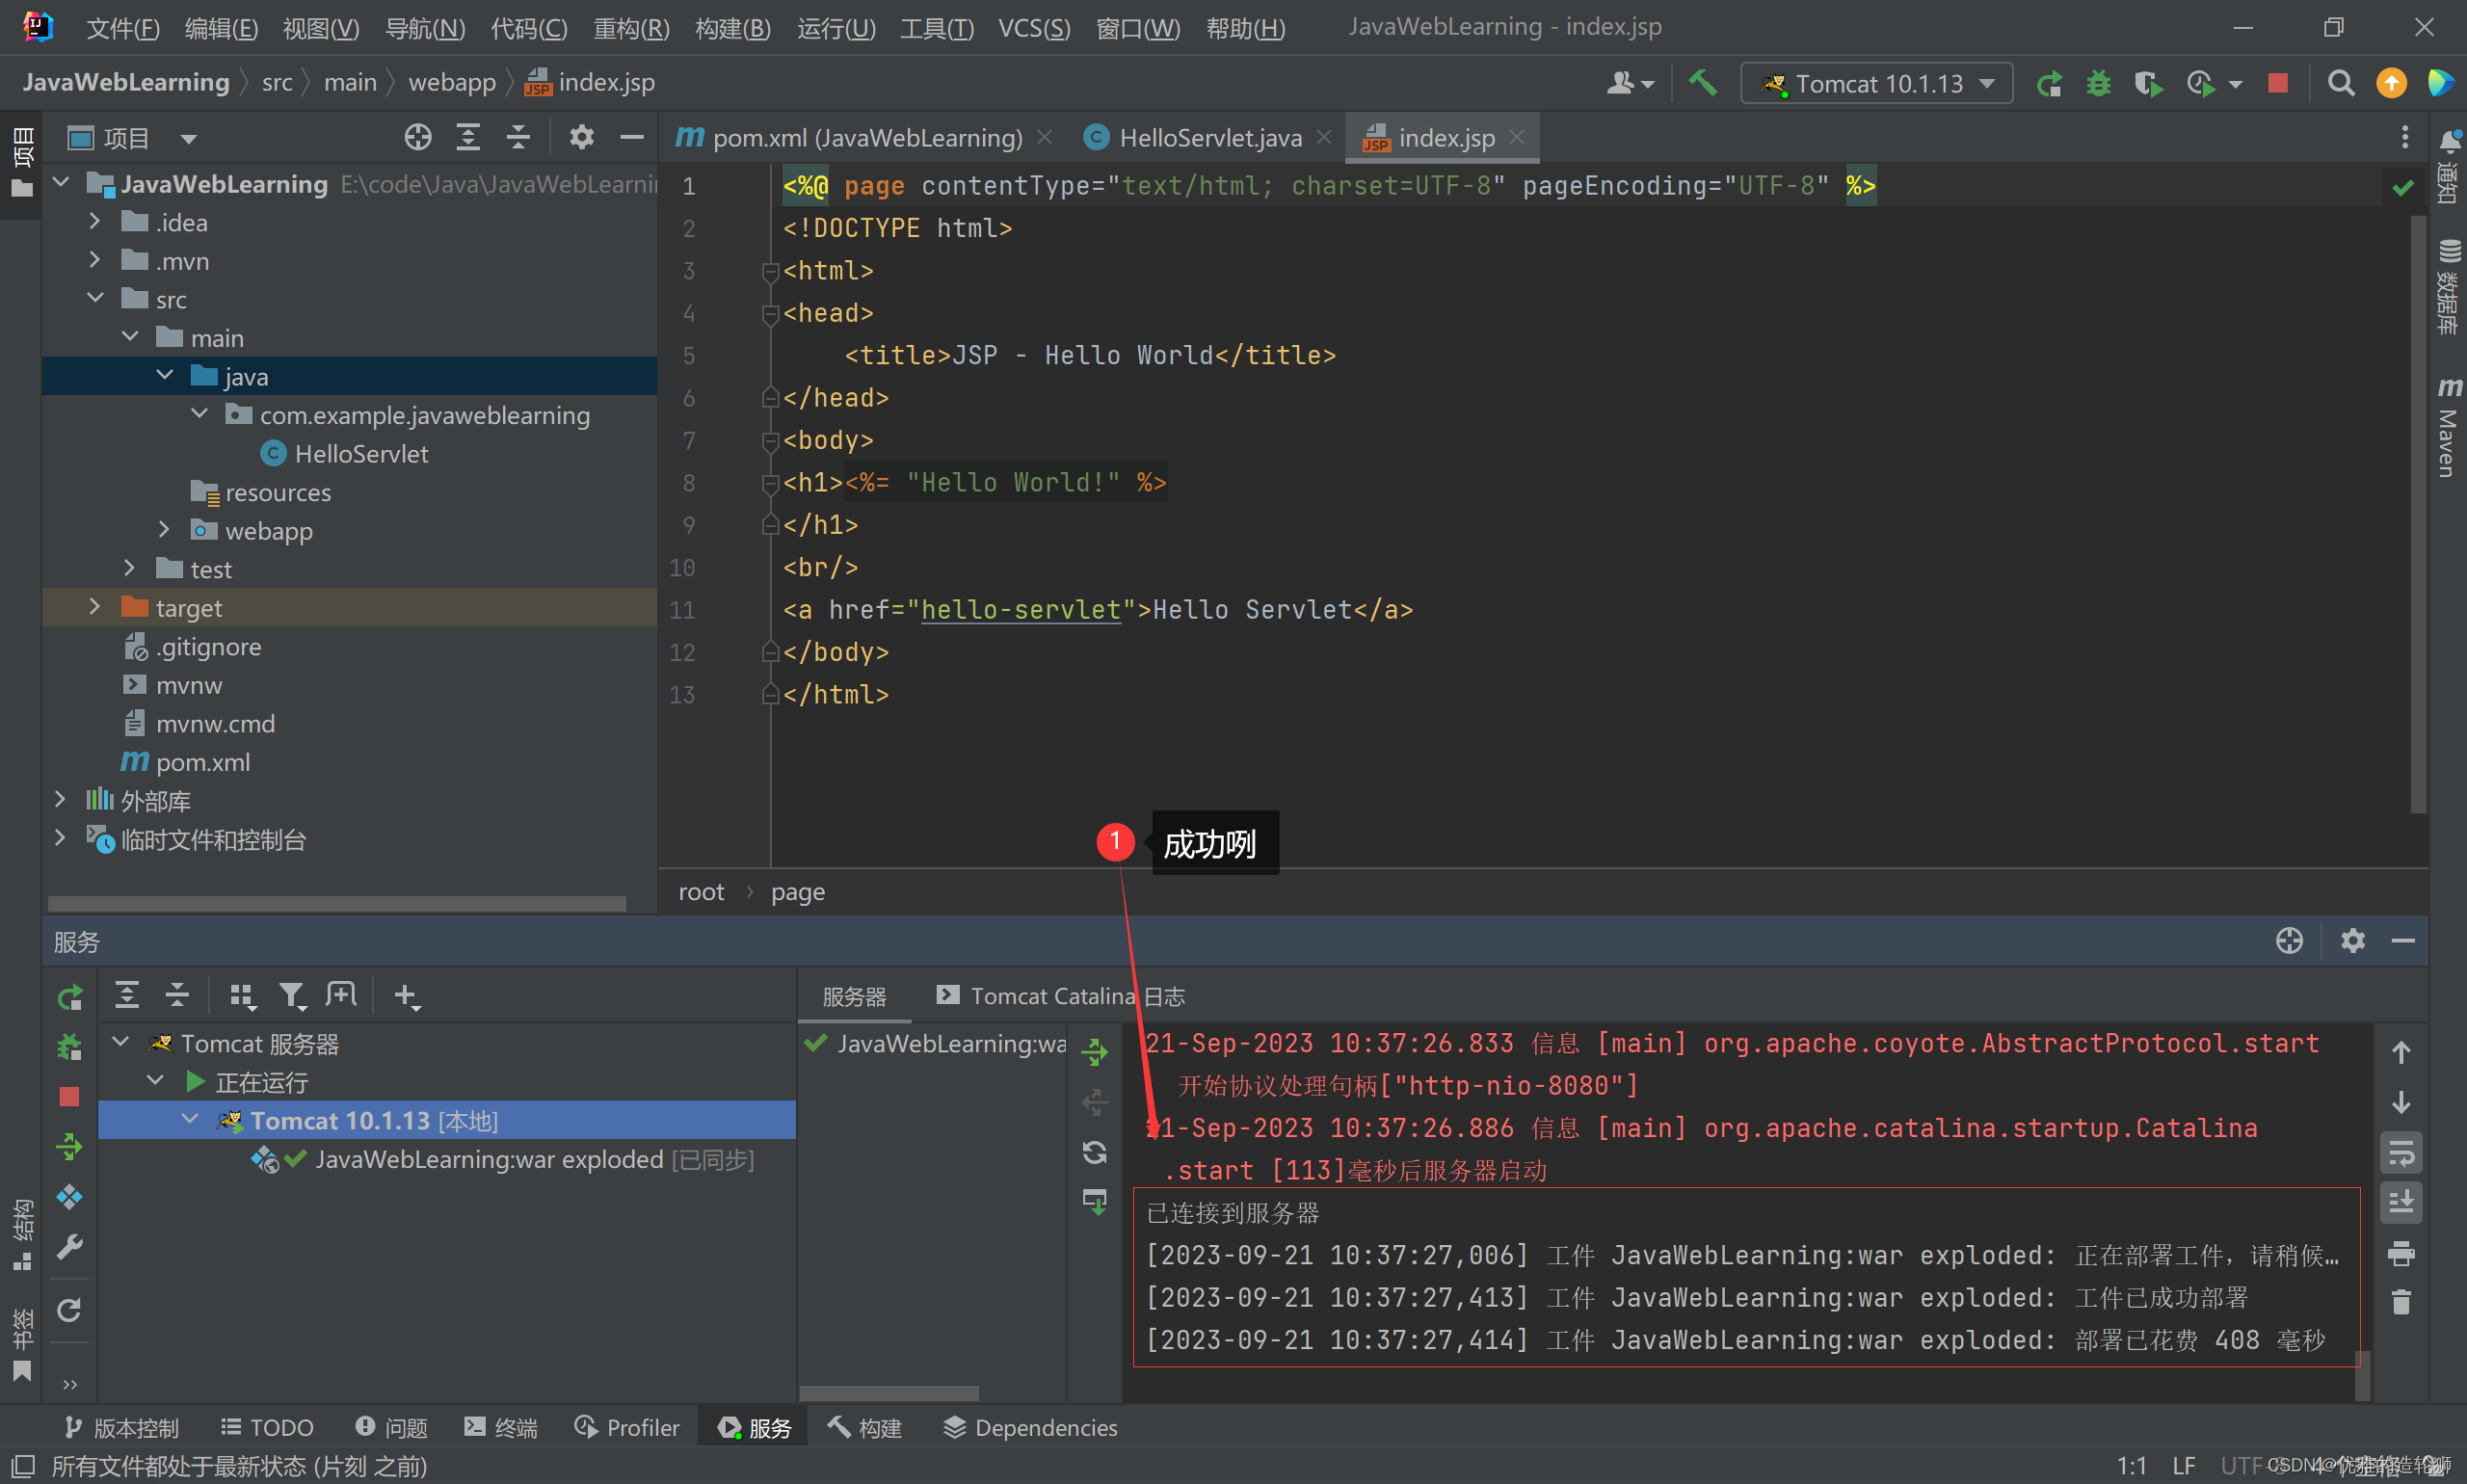Stop the running Tomcat server
2467x1484 pixels.
click(2278, 83)
